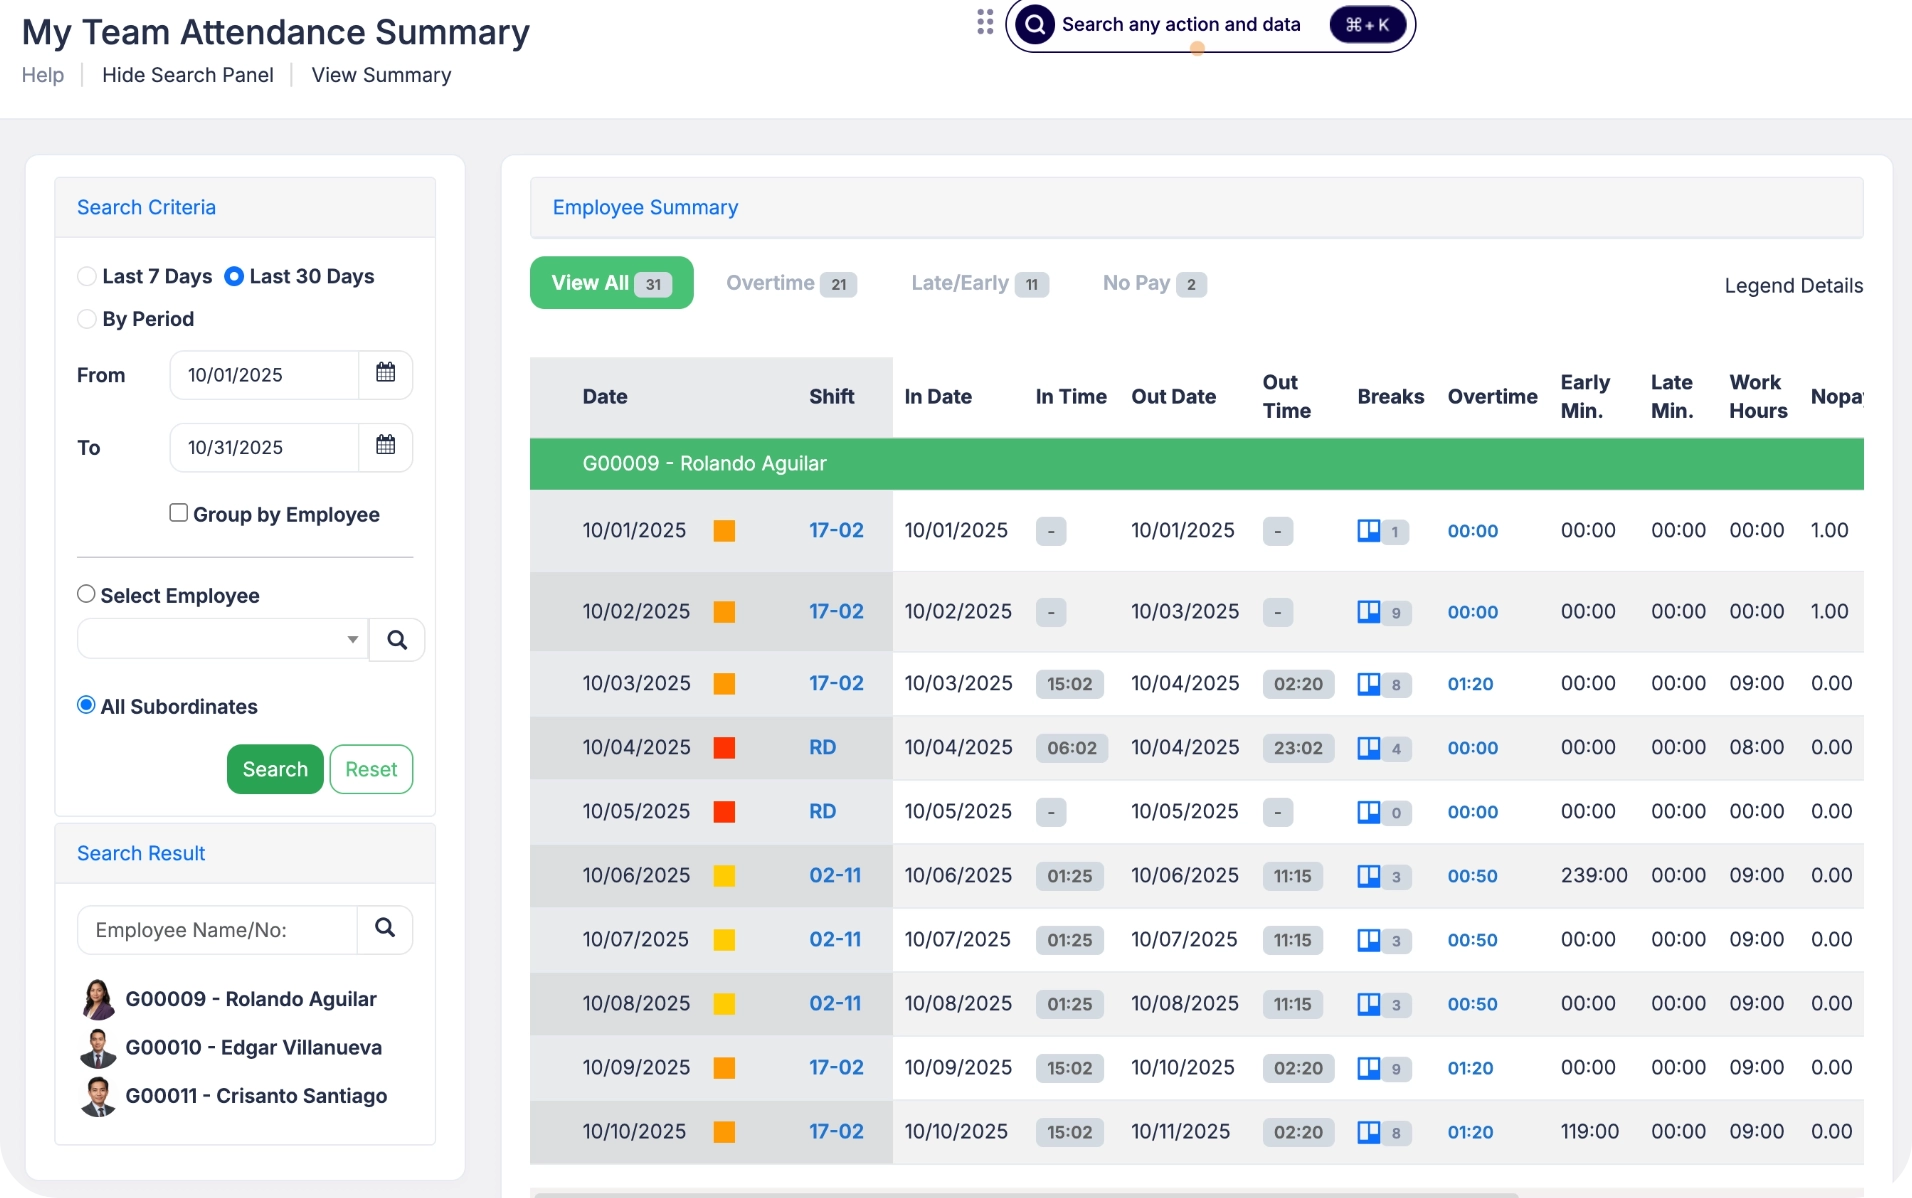Click the breaks icon for 10/01/2025
Image resolution: width=1912 pixels, height=1198 pixels.
1368,531
